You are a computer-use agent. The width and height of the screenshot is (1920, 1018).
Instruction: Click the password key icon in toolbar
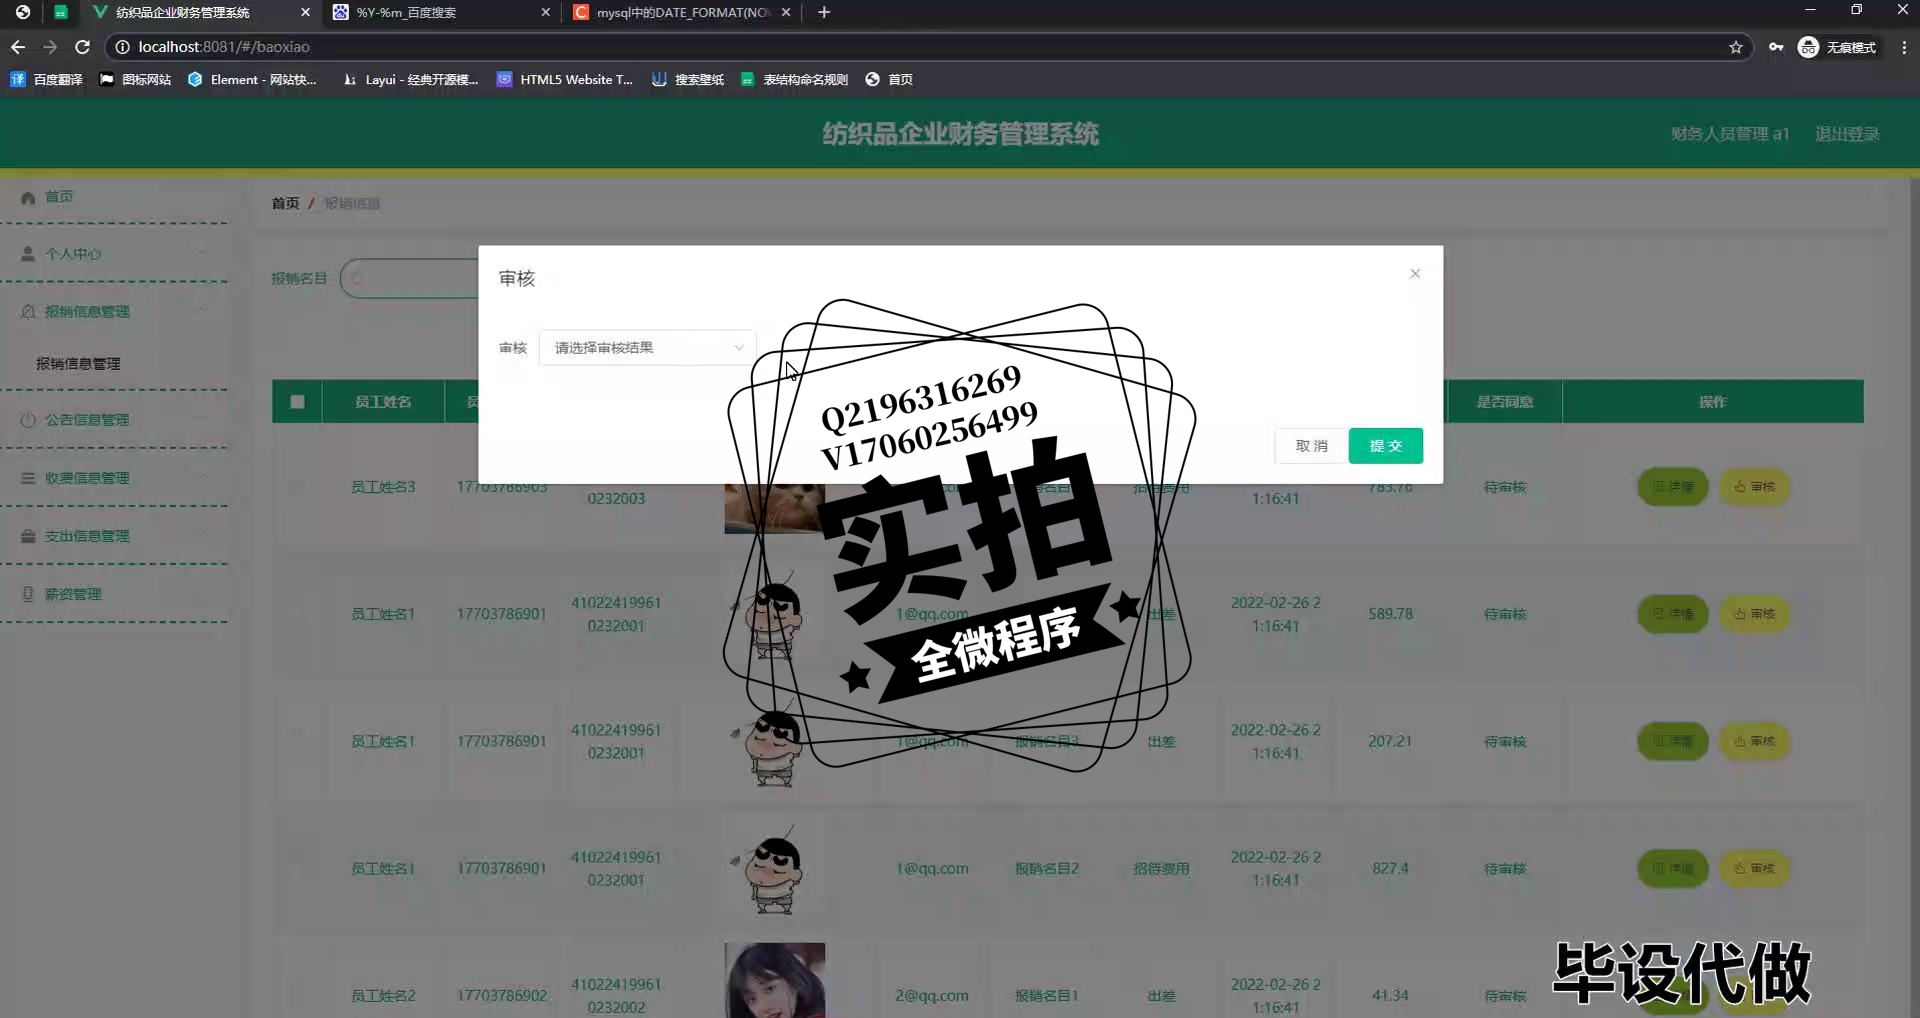click(x=1776, y=47)
